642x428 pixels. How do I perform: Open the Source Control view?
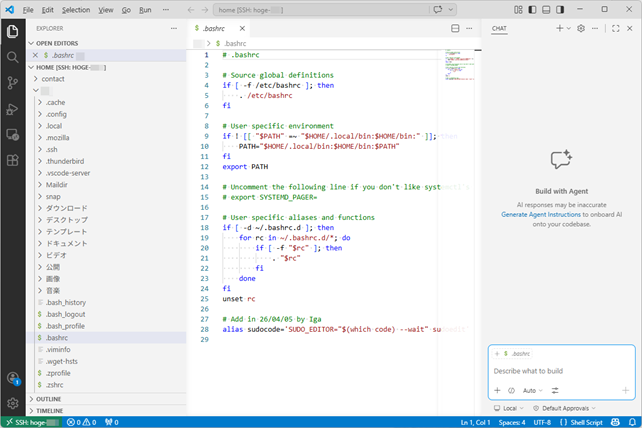tap(13, 83)
